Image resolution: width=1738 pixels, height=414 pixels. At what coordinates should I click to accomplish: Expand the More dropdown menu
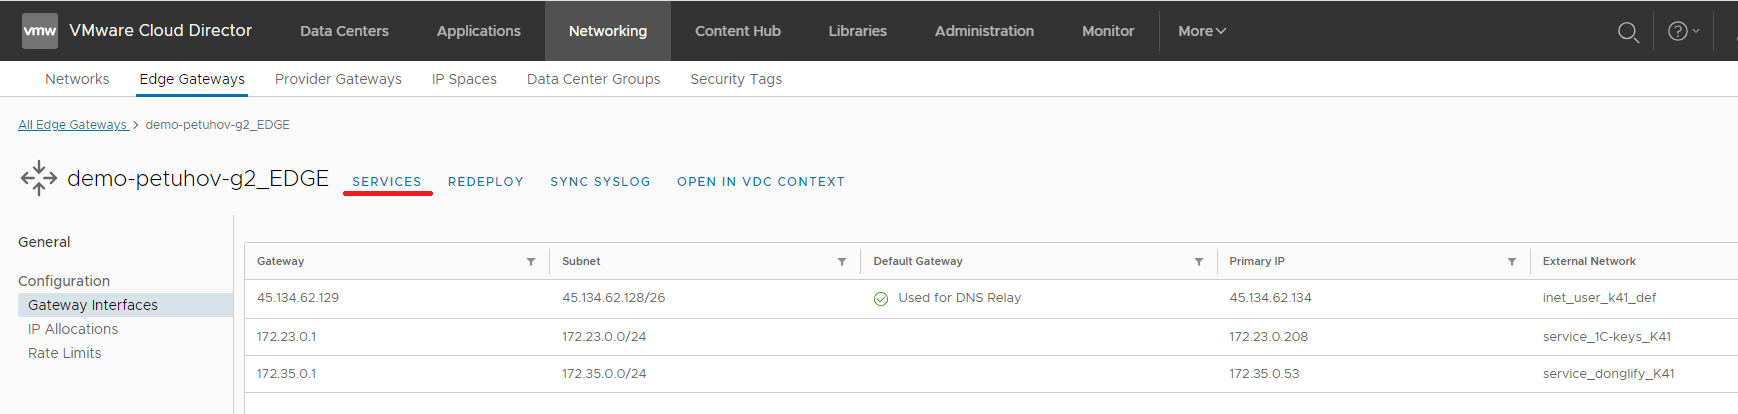[1202, 31]
